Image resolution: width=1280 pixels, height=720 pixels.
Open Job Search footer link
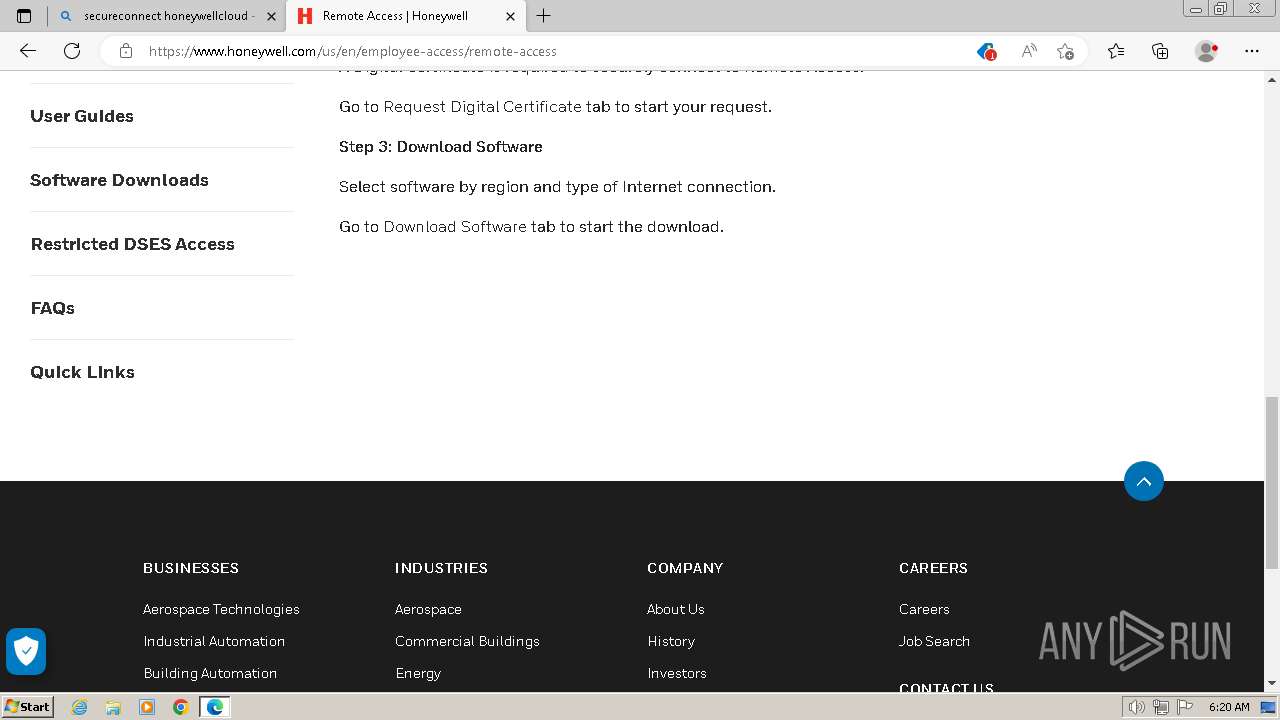934,641
